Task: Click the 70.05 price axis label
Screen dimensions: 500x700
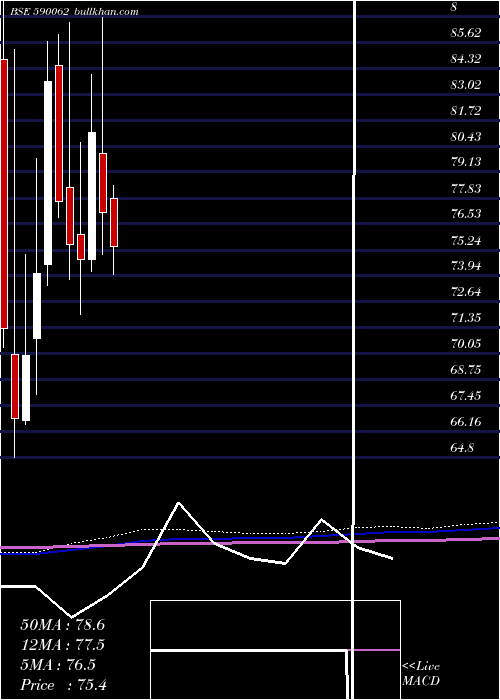Action: [x=466, y=344]
